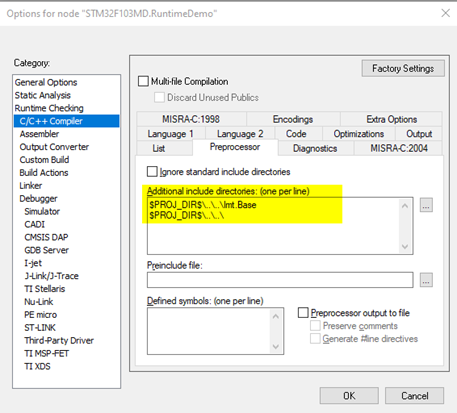The image size is (457, 413).
Task: Select Assembler category
Action: pos(39,134)
